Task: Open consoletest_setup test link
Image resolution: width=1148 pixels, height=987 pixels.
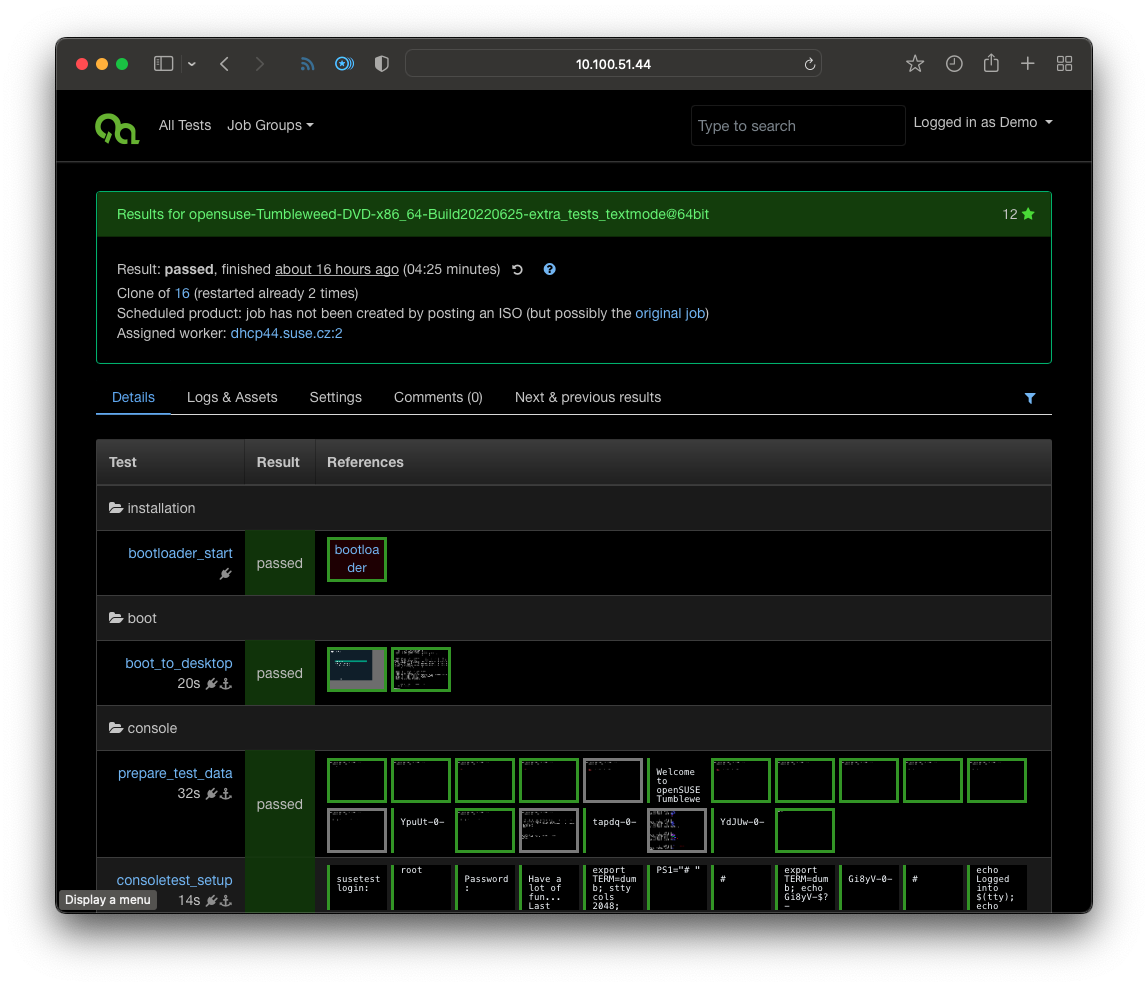Action: coord(174,880)
